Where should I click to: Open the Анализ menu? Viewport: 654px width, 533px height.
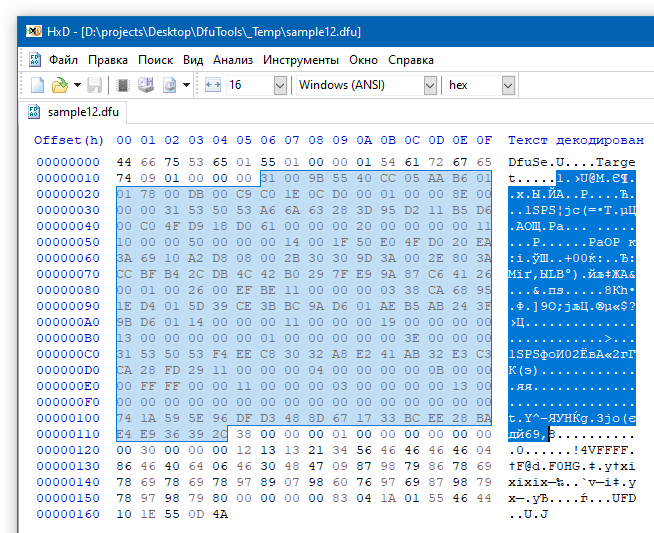(x=233, y=60)
